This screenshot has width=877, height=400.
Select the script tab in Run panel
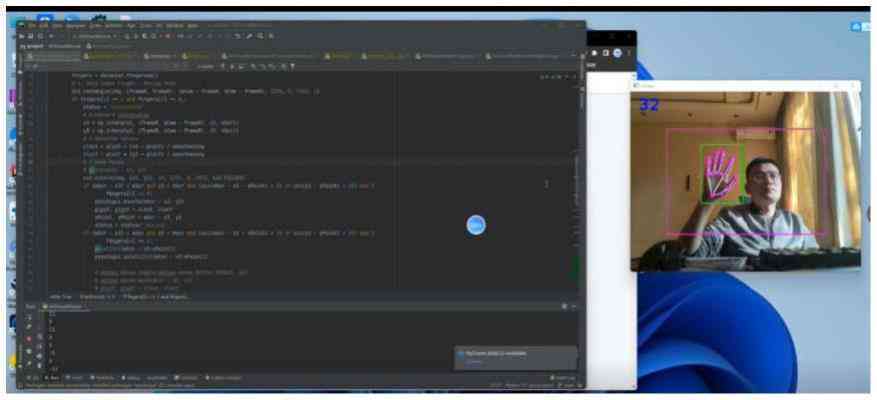(x=63, y=307)
